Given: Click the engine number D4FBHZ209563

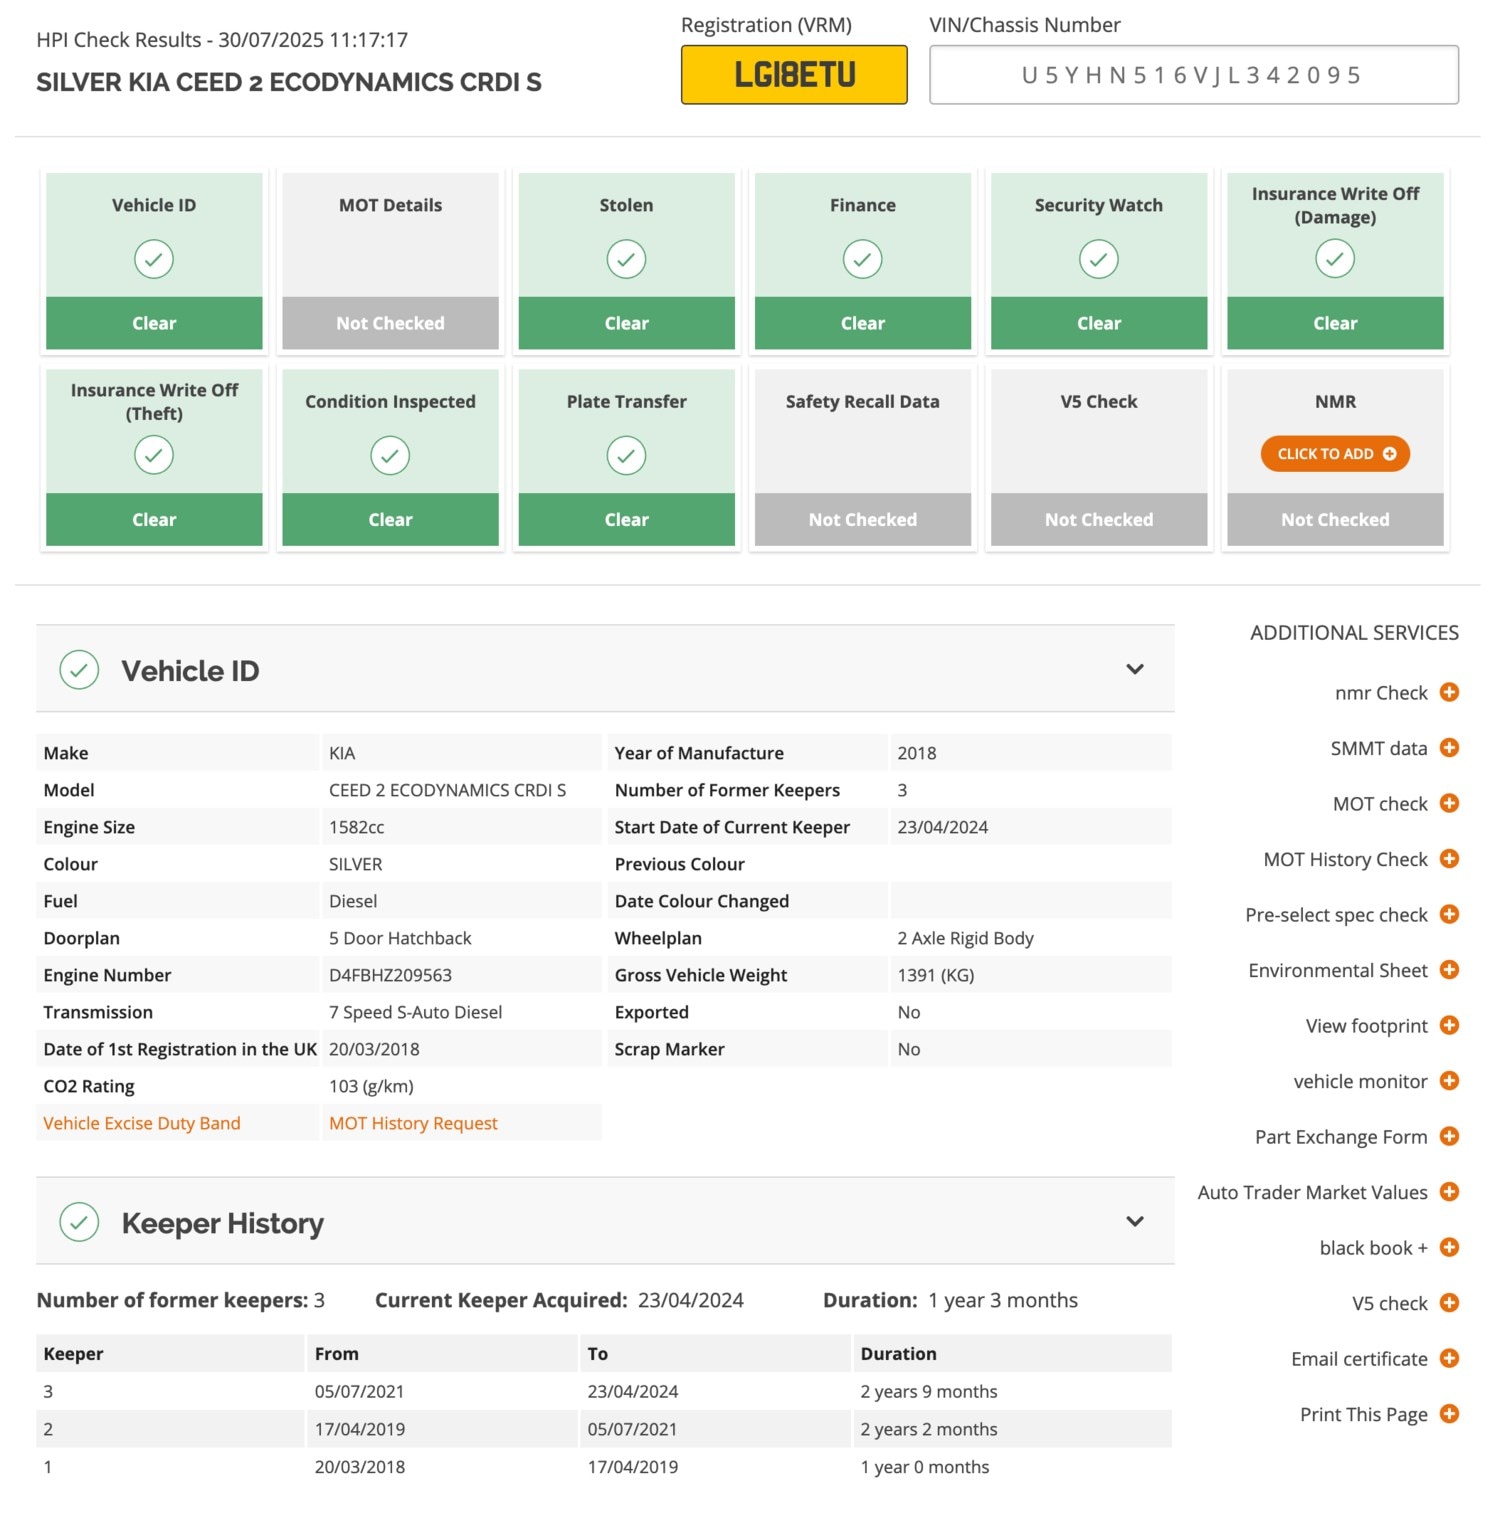Looking at the screenshot, I should pyautogui.click(x=390, y=975).
